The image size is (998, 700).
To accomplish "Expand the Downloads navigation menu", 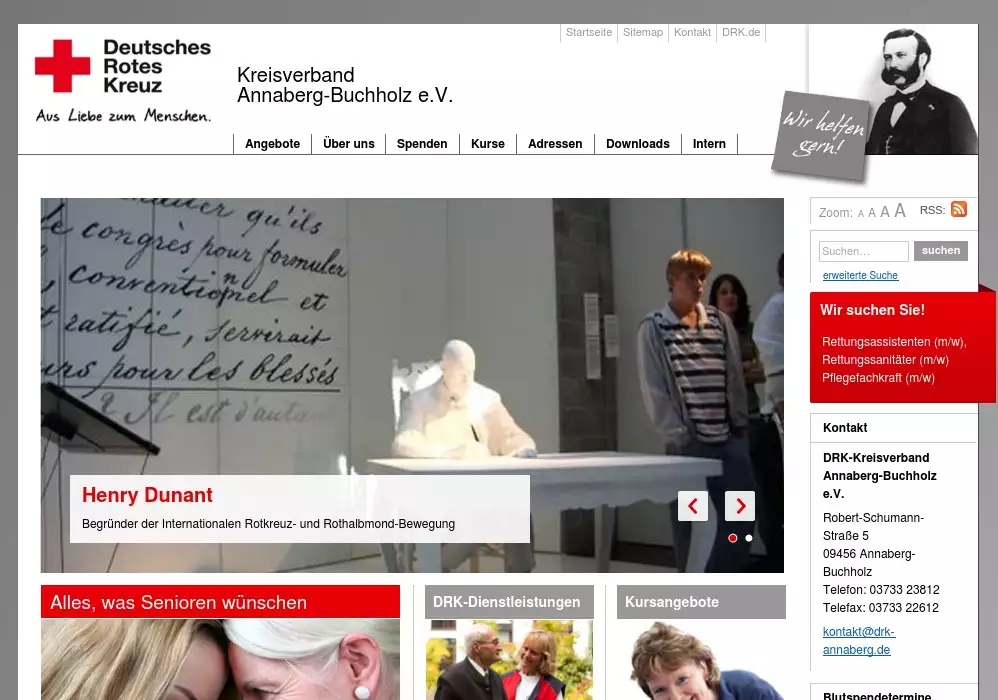I will tap(637, 144).
